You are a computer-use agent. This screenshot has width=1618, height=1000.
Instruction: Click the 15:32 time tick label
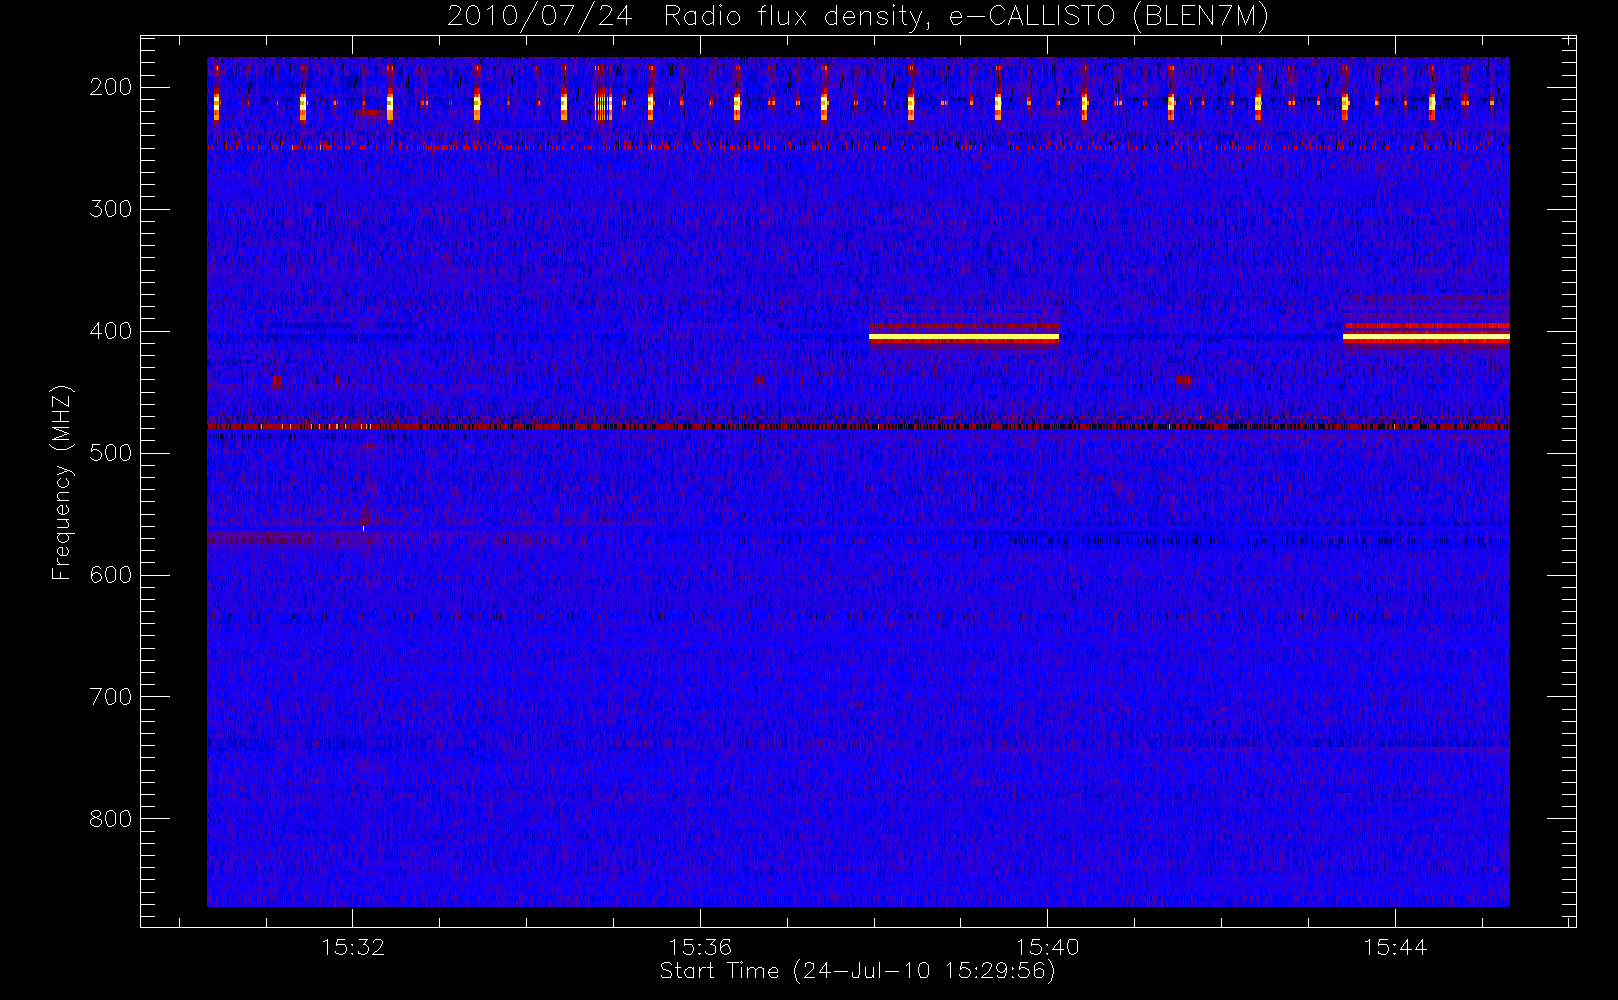click(353, 947)
